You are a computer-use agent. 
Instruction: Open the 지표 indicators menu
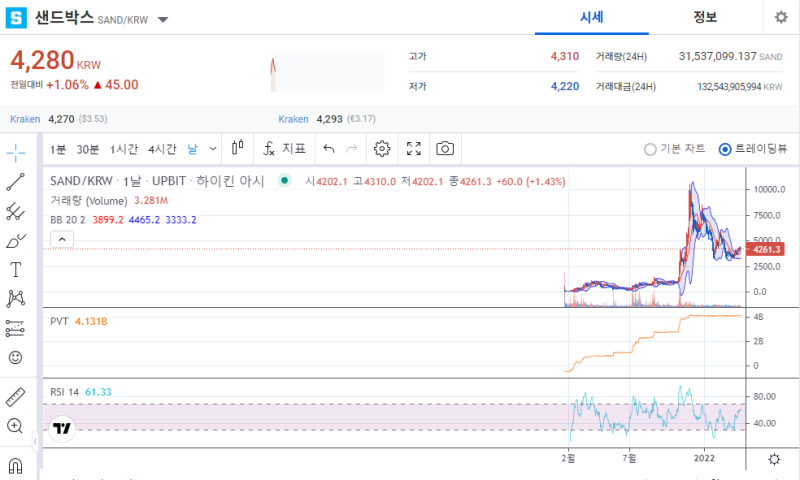pos(284,148)
